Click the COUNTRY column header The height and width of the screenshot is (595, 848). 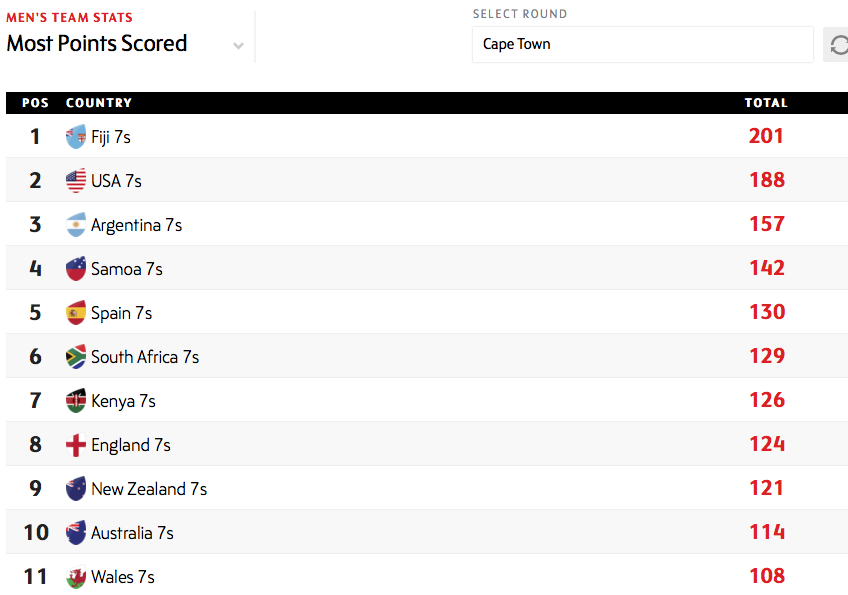pyautogui.click(x=99, y=103)
